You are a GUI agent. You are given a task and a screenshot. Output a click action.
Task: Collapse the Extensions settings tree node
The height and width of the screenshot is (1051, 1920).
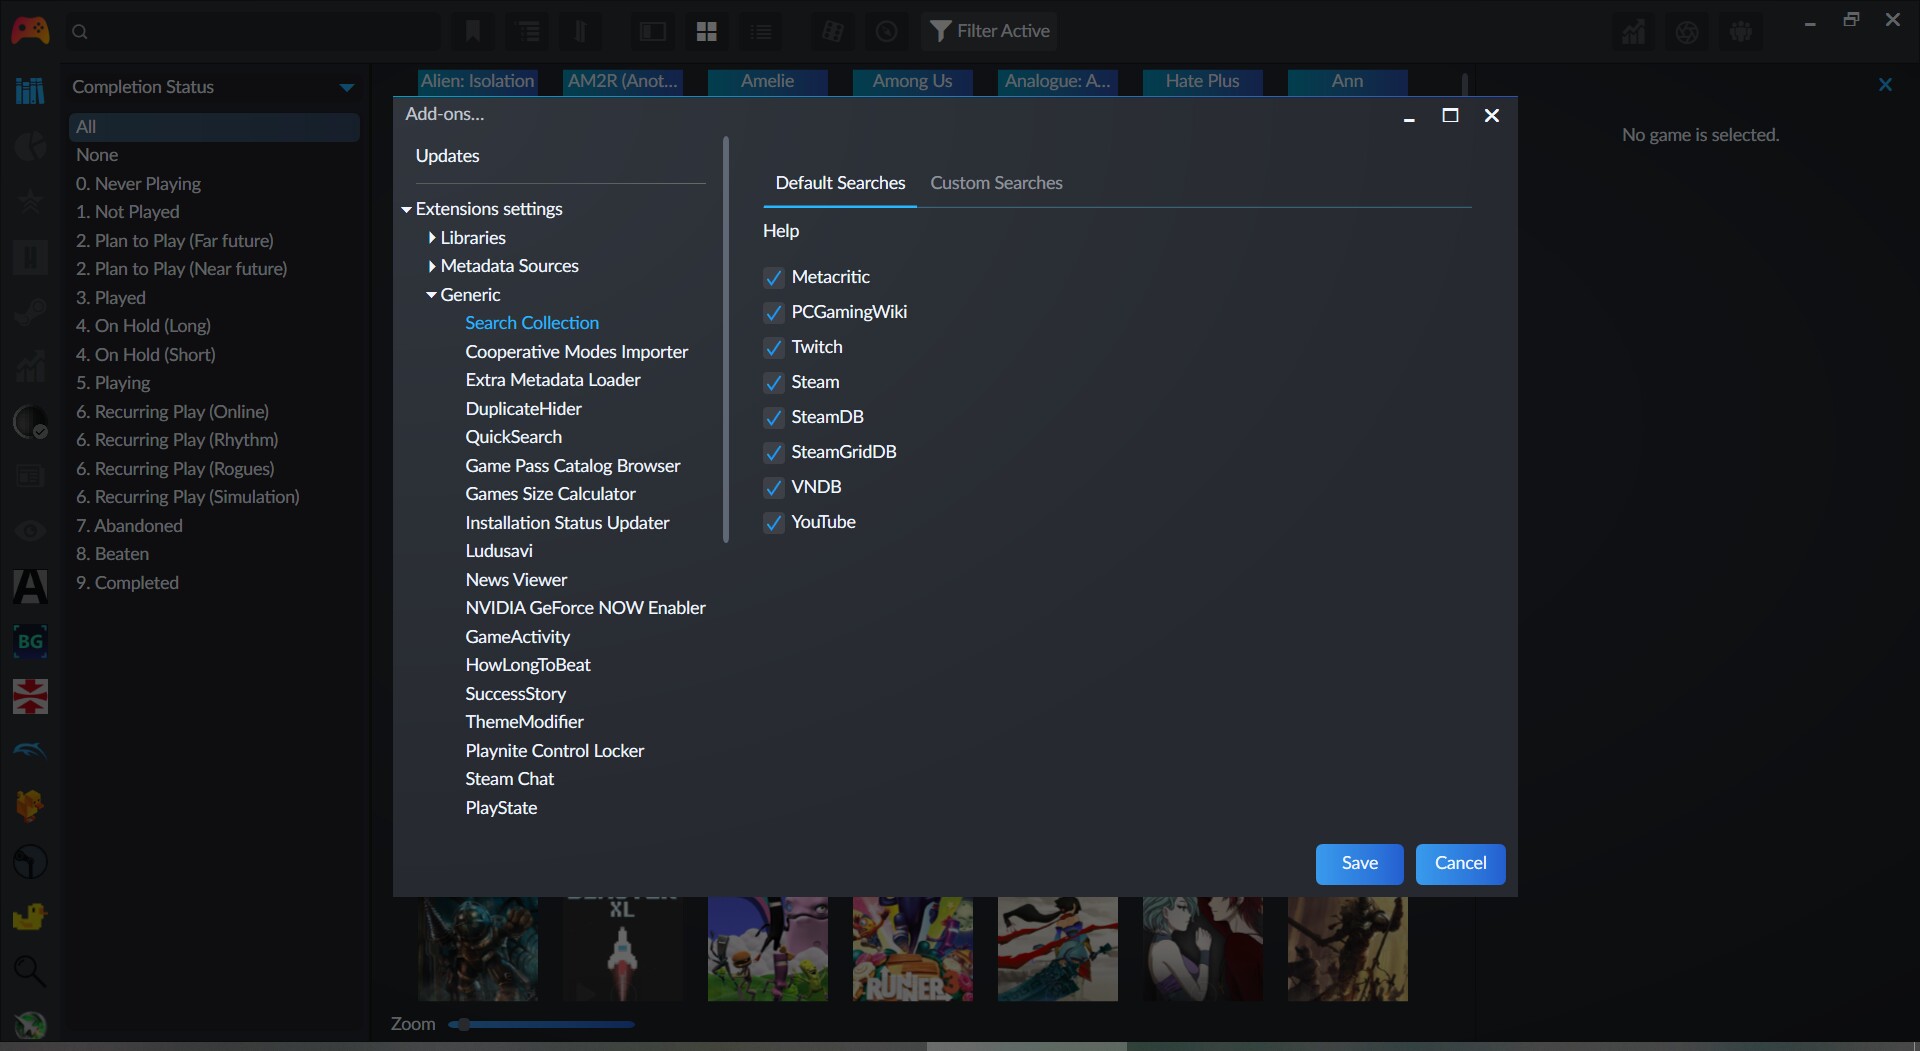point(407,210)
